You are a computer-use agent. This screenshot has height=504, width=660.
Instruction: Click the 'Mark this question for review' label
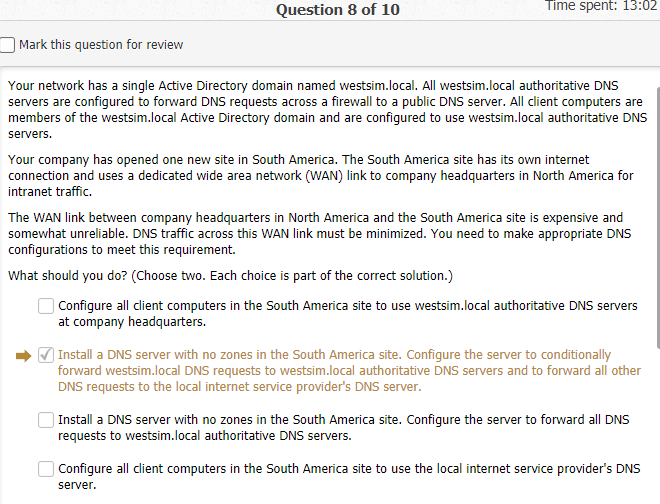point(101,45)
